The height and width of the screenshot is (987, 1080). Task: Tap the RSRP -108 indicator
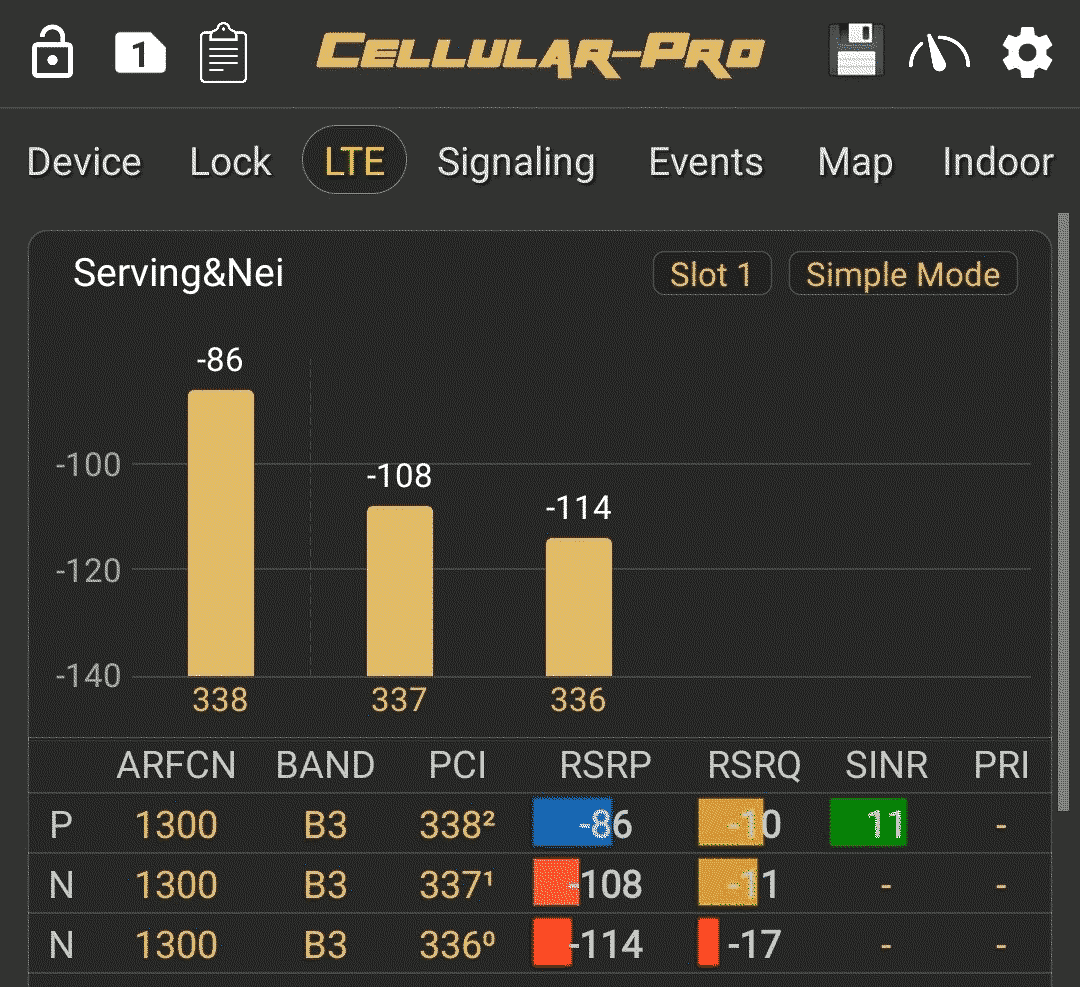(x=588, y=883)
